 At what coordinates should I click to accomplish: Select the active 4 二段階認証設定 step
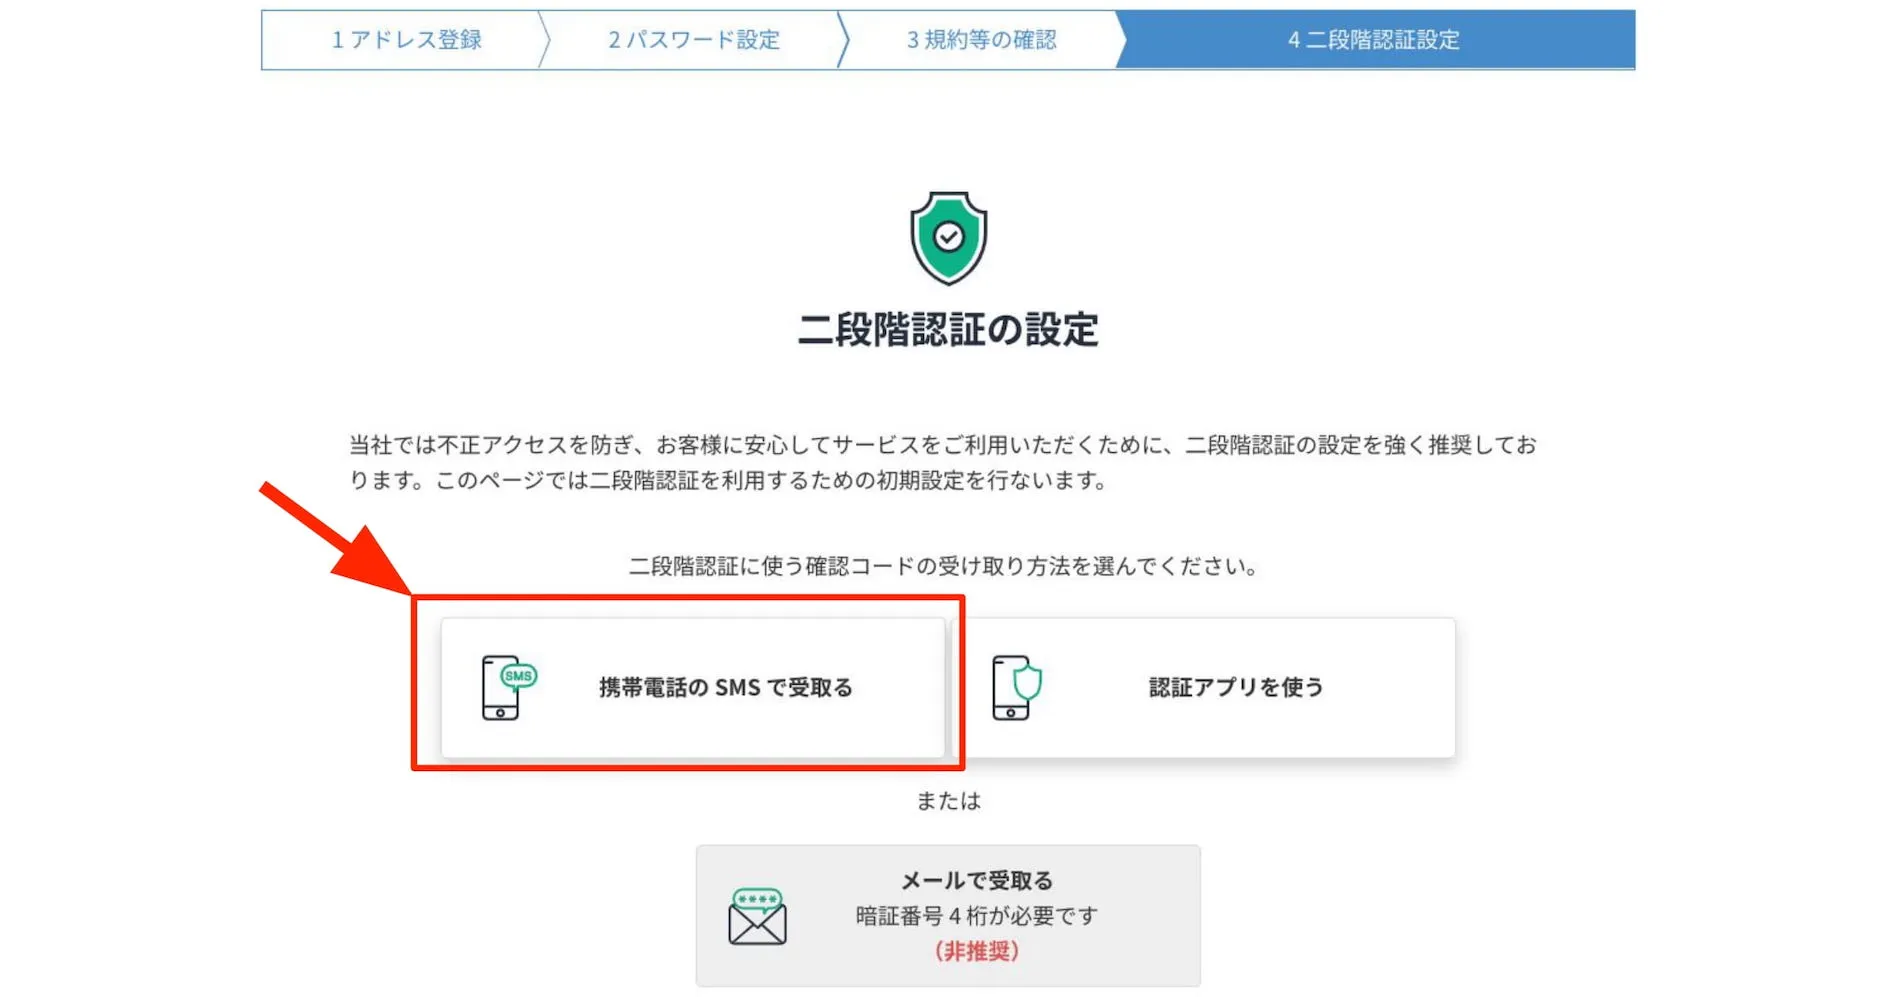click(x=1374, y=41)
